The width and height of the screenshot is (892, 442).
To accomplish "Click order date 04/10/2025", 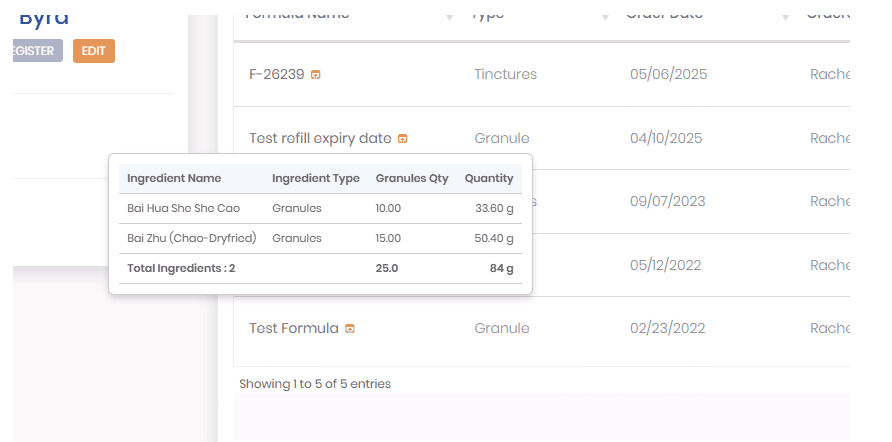I will tap(666, 138).
